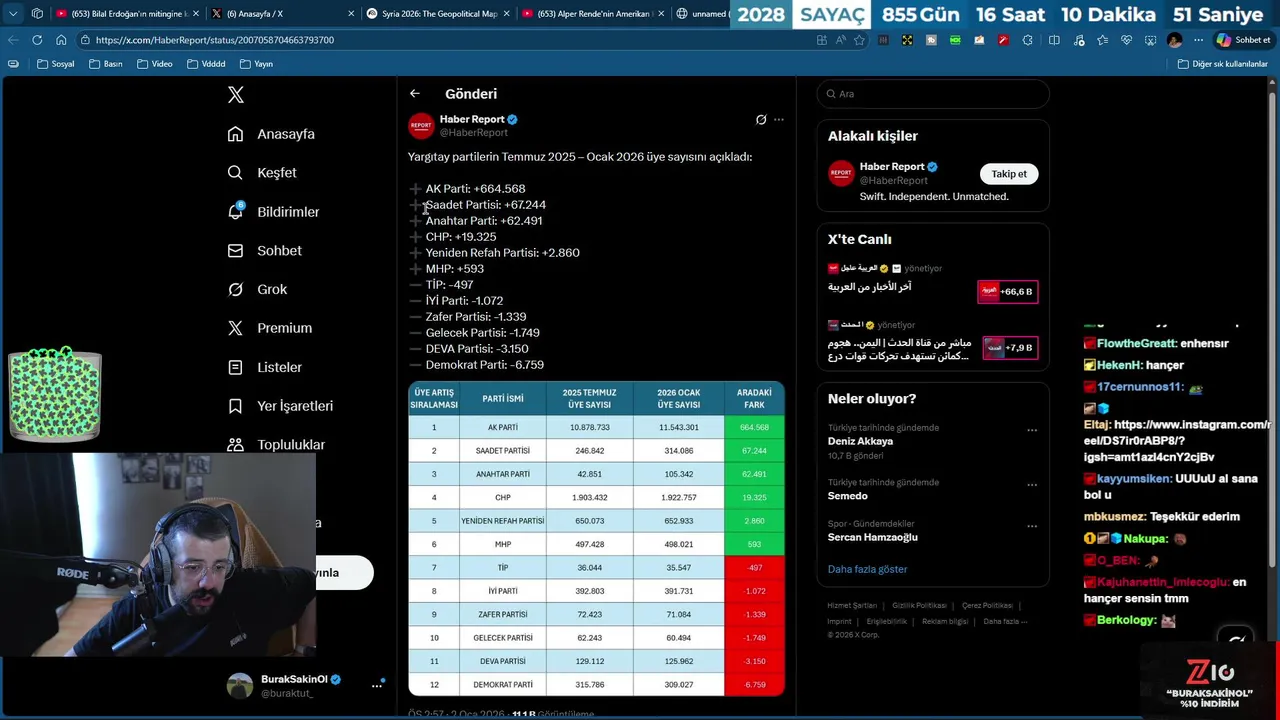
Task: Open favorites list icon
Action: pos(1102,40)
